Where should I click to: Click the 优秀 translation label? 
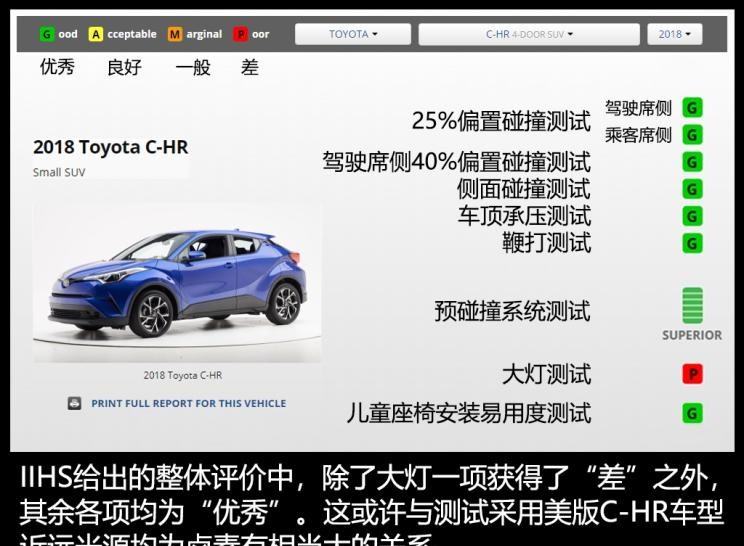(57, 67)
